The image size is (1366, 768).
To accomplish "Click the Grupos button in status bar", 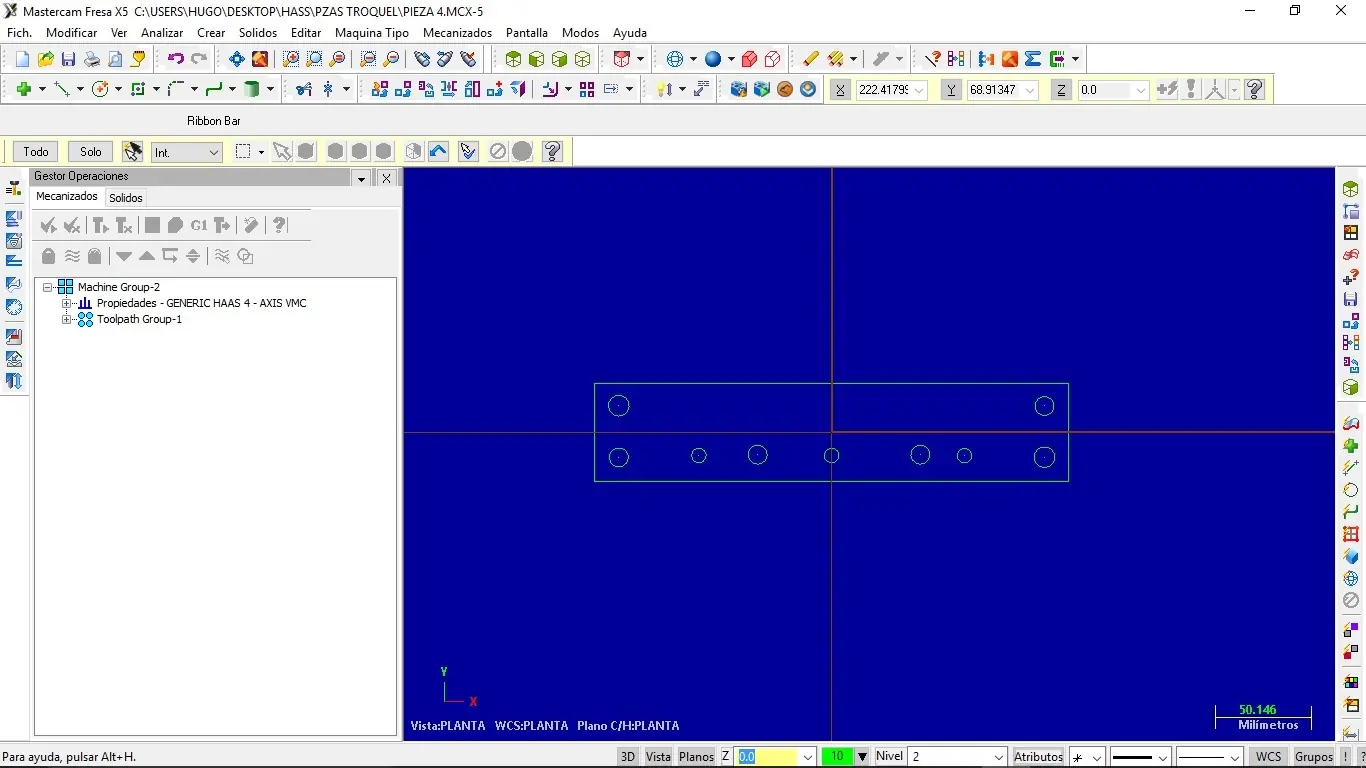I will (x=1314, y=756).
